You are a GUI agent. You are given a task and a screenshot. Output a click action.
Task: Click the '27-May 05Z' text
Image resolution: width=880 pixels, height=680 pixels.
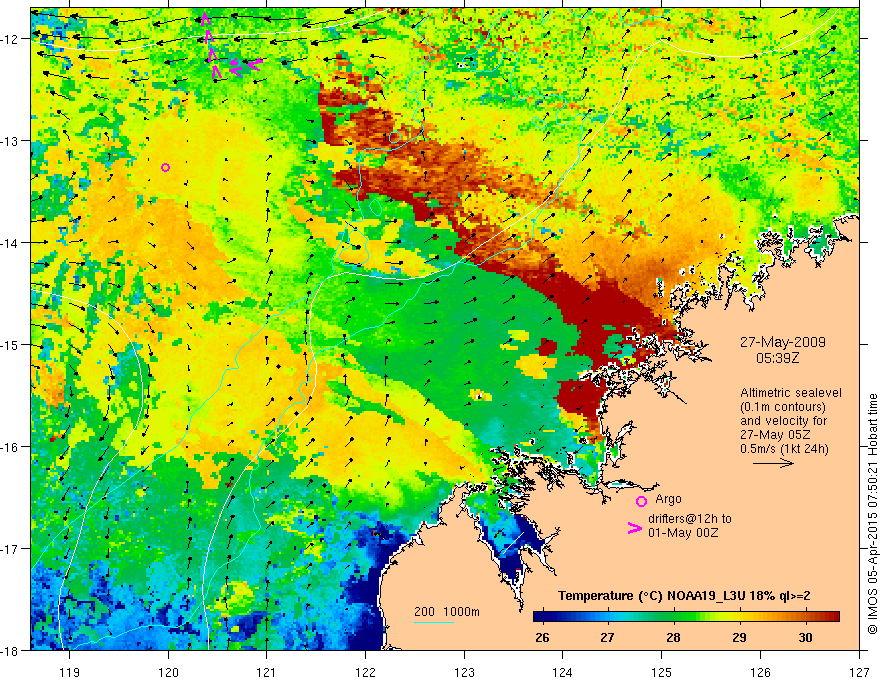775,435
